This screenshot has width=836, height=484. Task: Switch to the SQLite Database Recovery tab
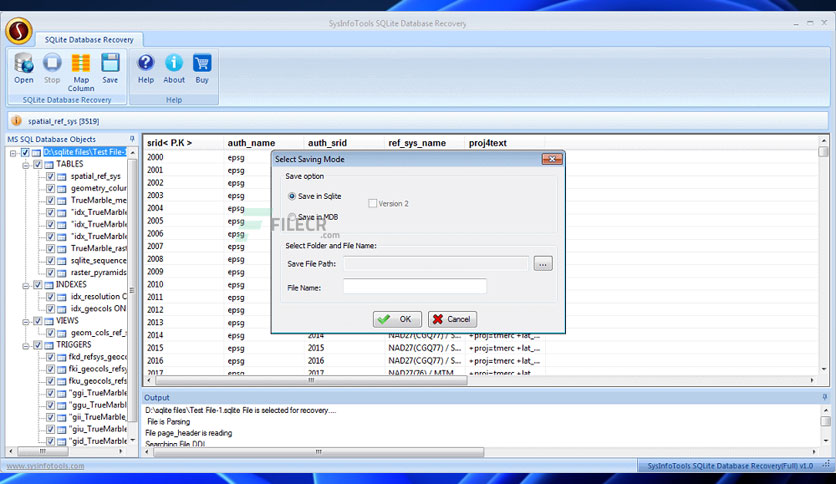click(89, 39)
